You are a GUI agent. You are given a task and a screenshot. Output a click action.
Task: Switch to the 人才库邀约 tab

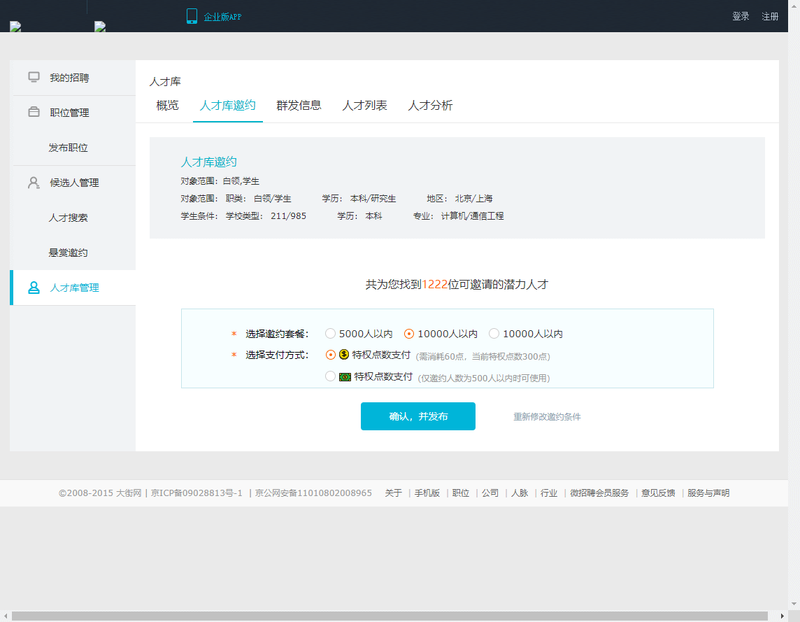tap(228, 106)
